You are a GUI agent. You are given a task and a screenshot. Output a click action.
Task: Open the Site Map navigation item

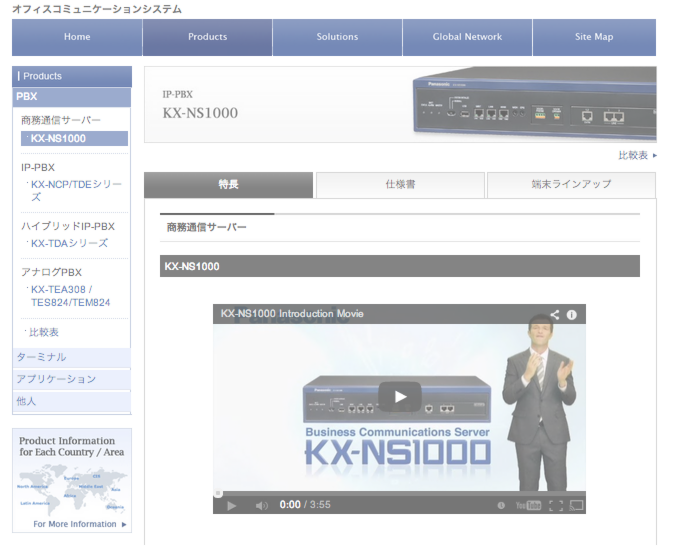coord(594,37)
